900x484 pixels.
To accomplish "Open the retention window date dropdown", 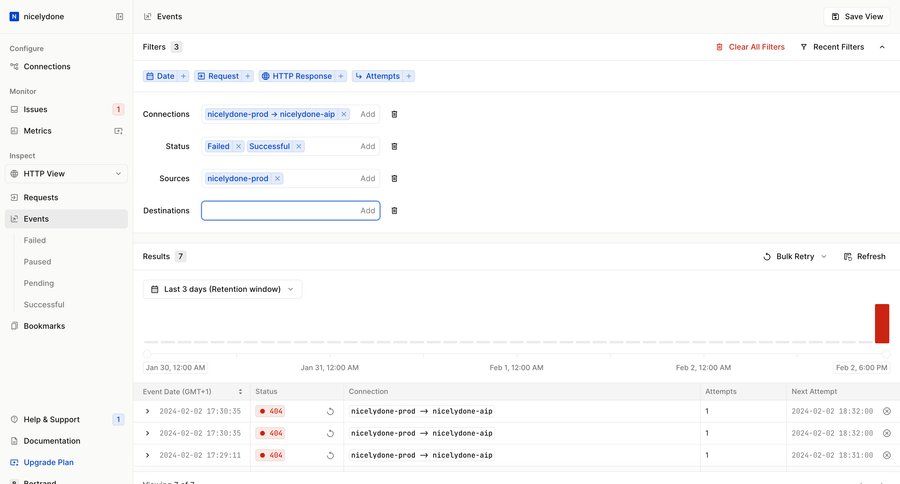I will tap(222, 289).
